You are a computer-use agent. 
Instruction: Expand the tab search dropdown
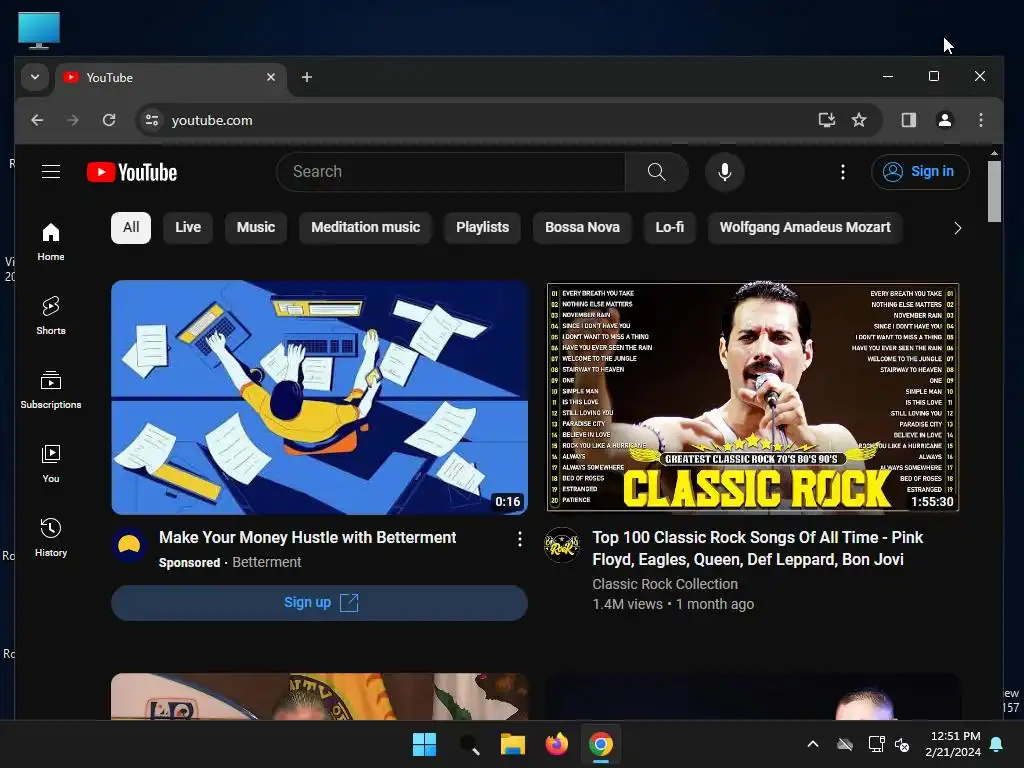35,77
